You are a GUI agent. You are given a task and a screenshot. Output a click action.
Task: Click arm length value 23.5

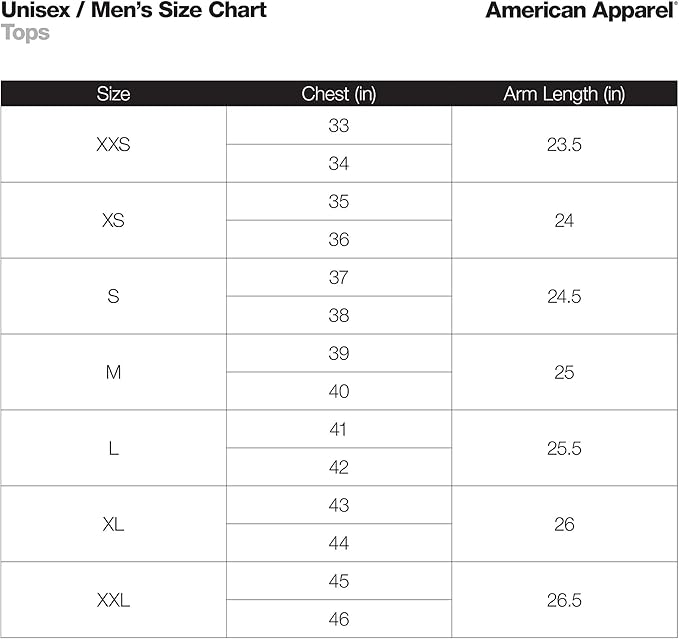point(564,145)
